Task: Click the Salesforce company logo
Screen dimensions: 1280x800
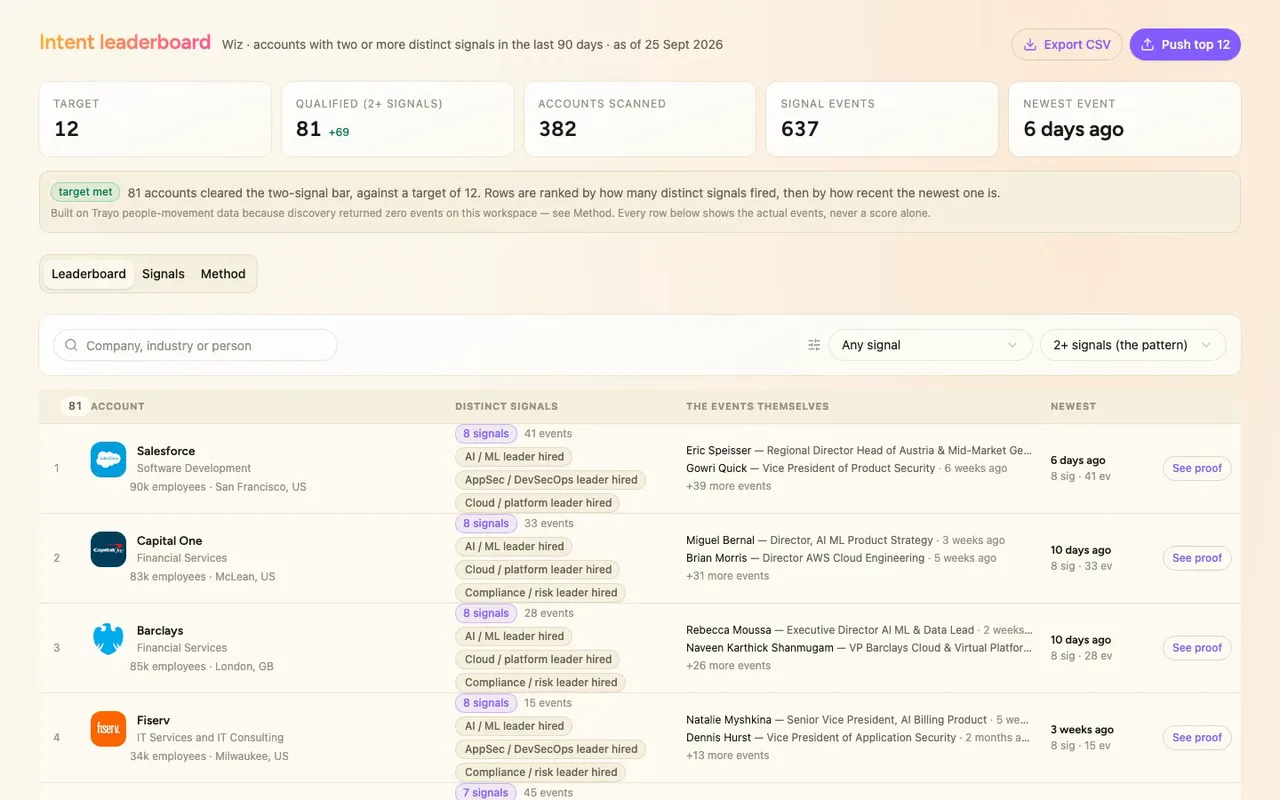Action: point(108,459)
